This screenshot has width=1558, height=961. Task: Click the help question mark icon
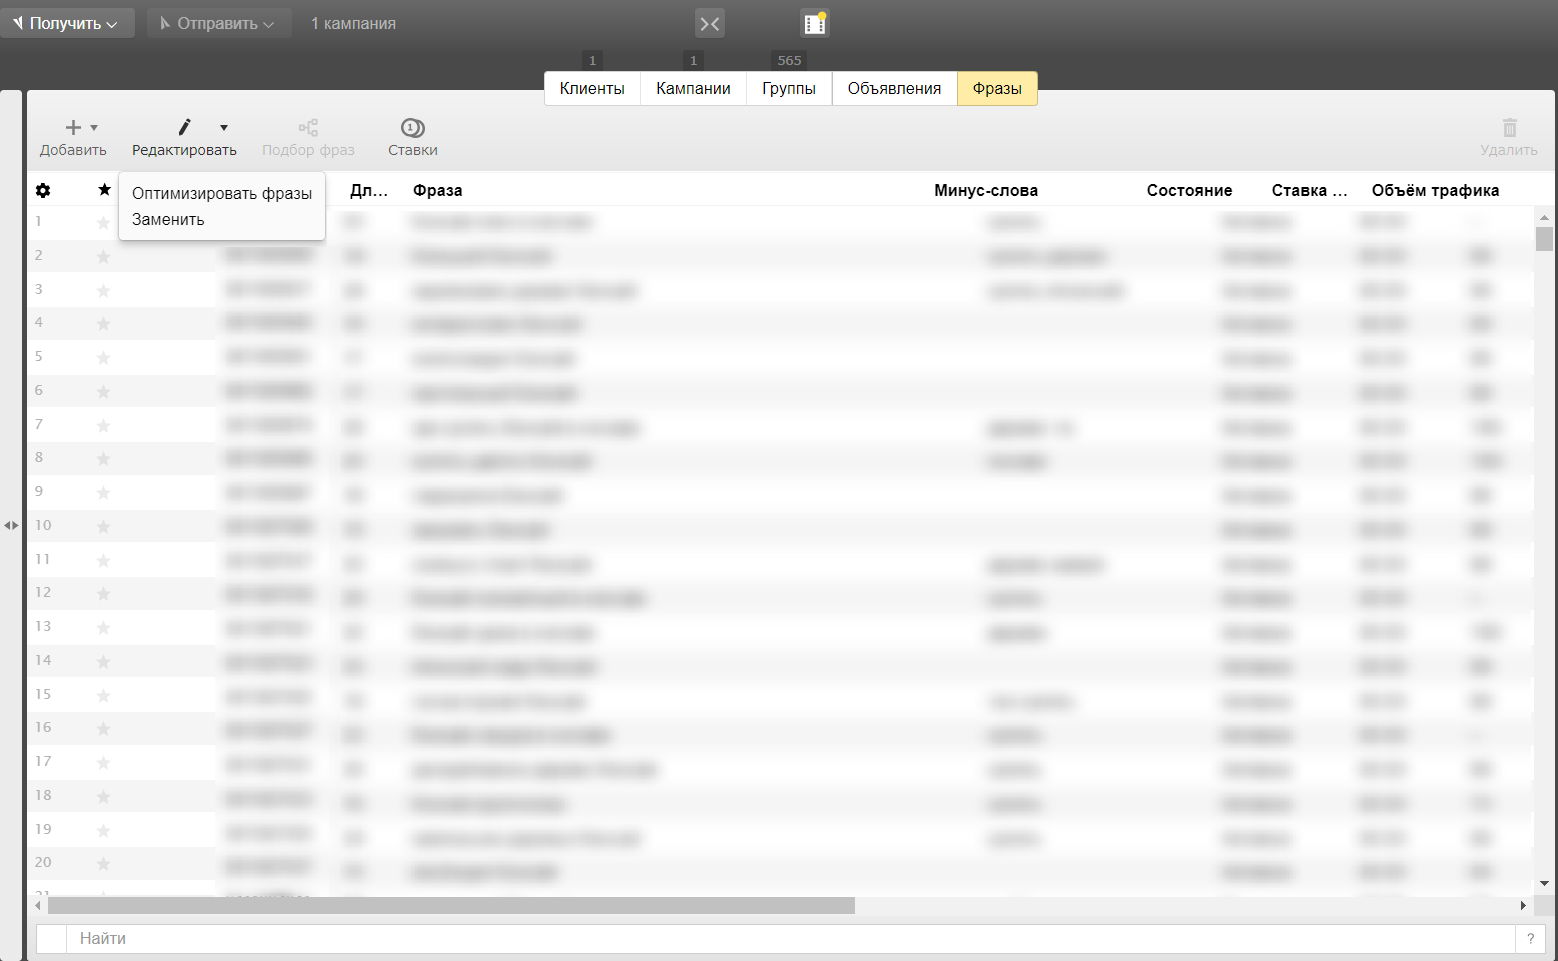click(x=1530, y=938)
